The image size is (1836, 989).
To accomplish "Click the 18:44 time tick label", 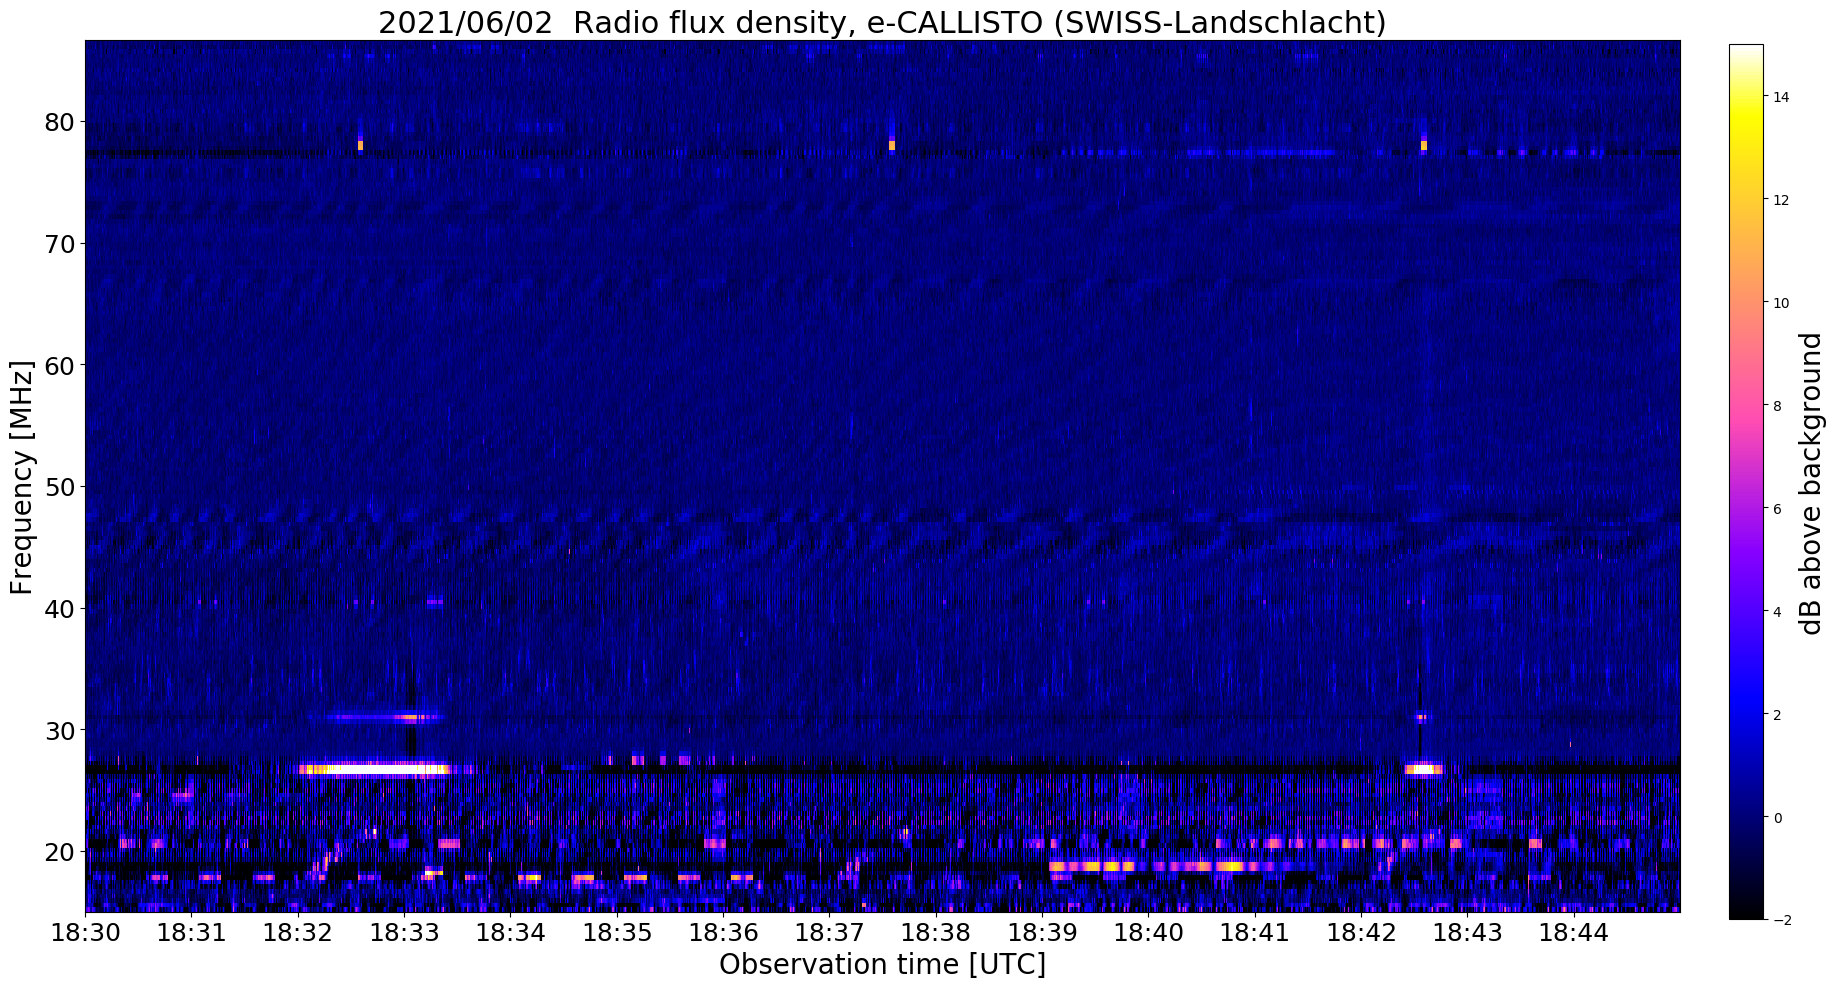I will (x=1574, y=933).
